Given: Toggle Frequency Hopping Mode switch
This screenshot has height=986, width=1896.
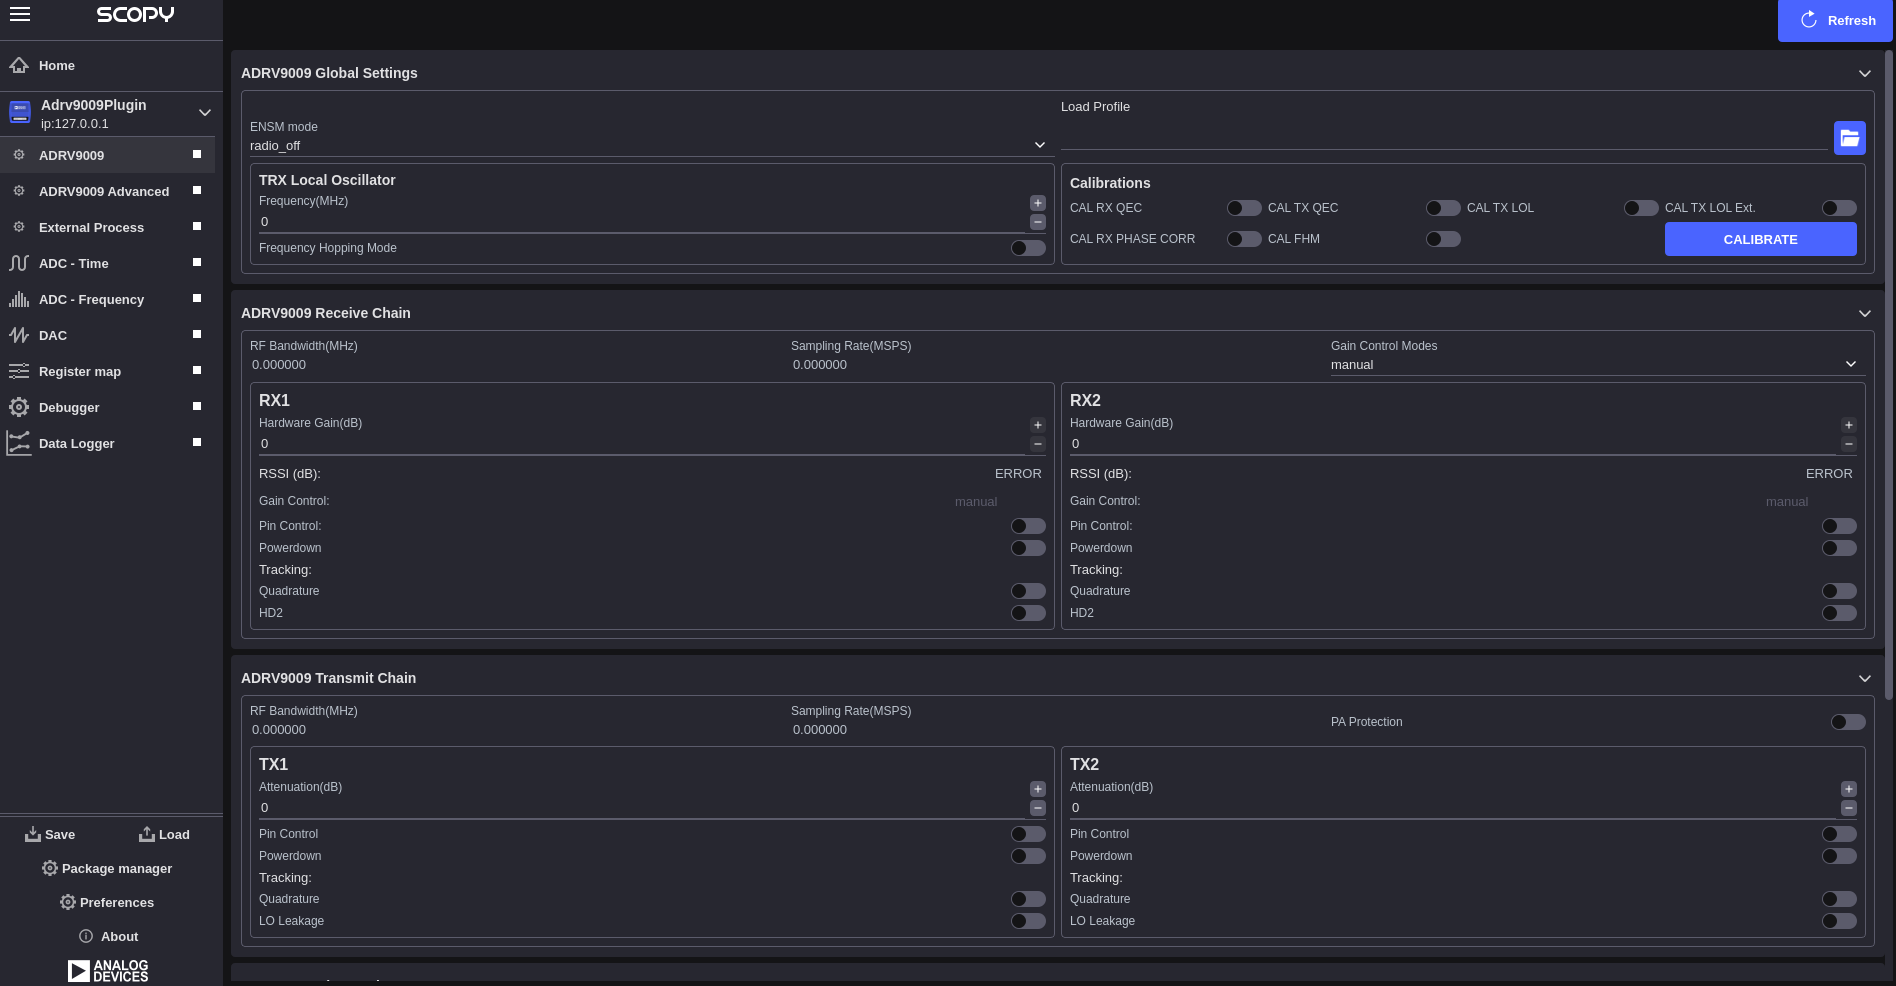Looking at the screenshot, I should coord(1028,248).
